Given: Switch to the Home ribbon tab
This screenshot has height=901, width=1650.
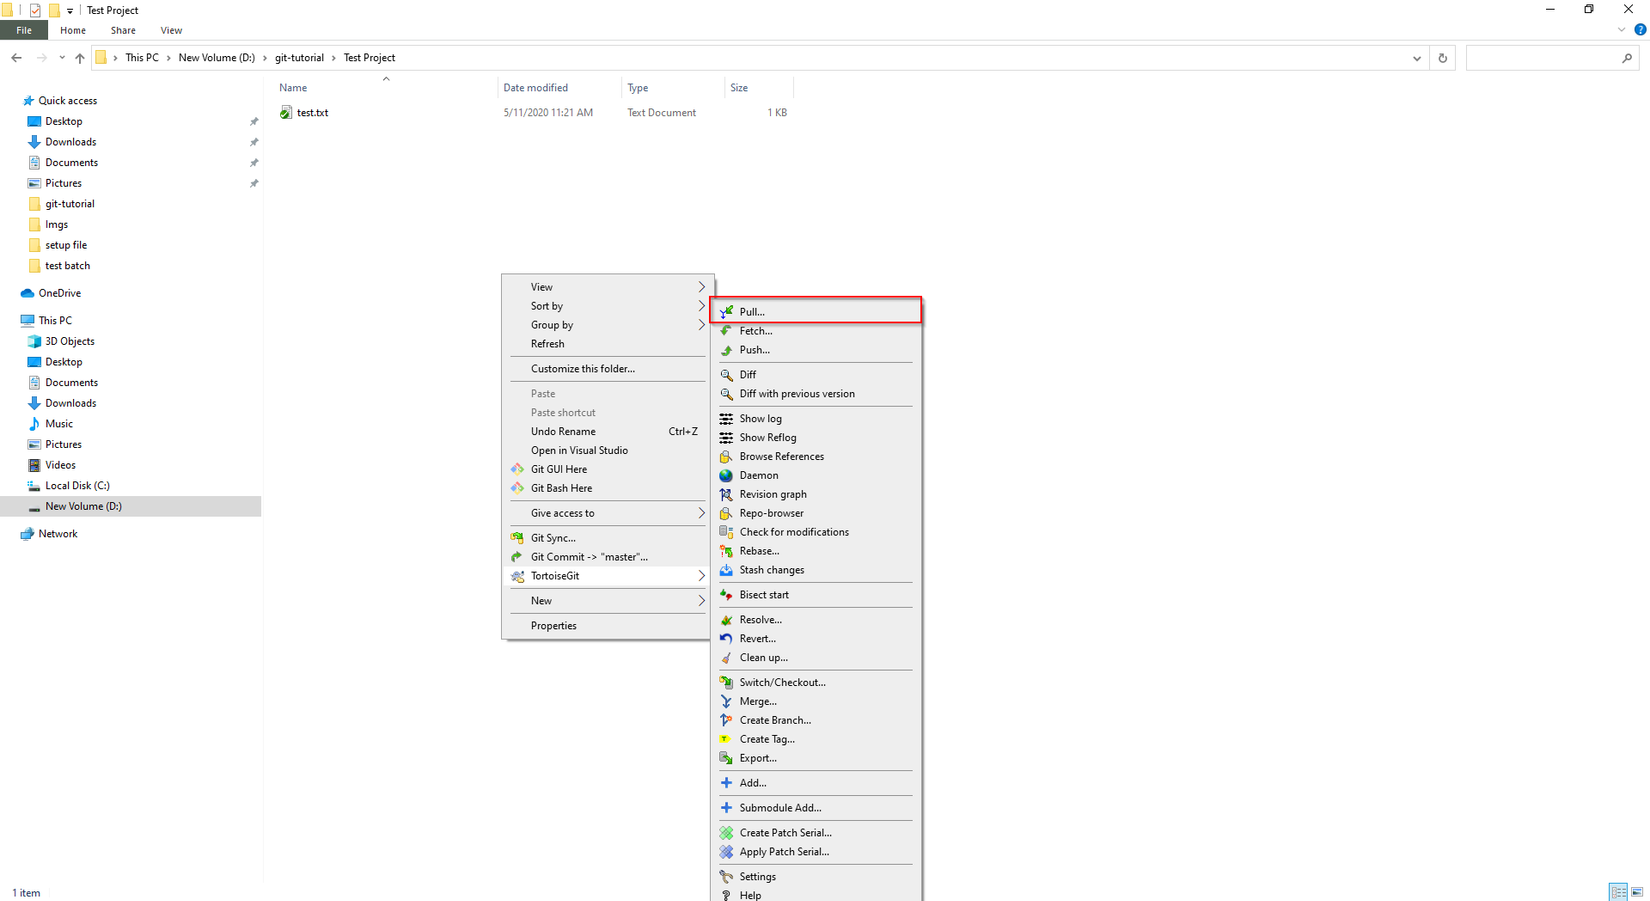Looking at the screenshot, I should click(x=73, y=31).
